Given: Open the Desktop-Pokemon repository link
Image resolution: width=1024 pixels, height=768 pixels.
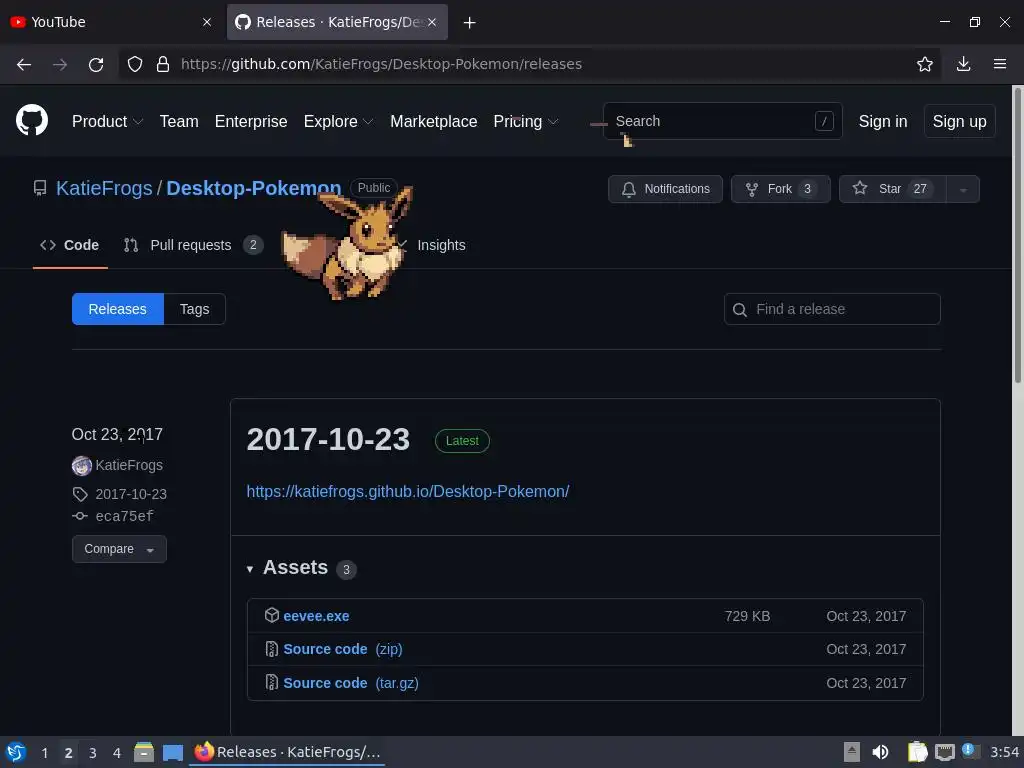Looking at the screenshot, I should [253, 188].
